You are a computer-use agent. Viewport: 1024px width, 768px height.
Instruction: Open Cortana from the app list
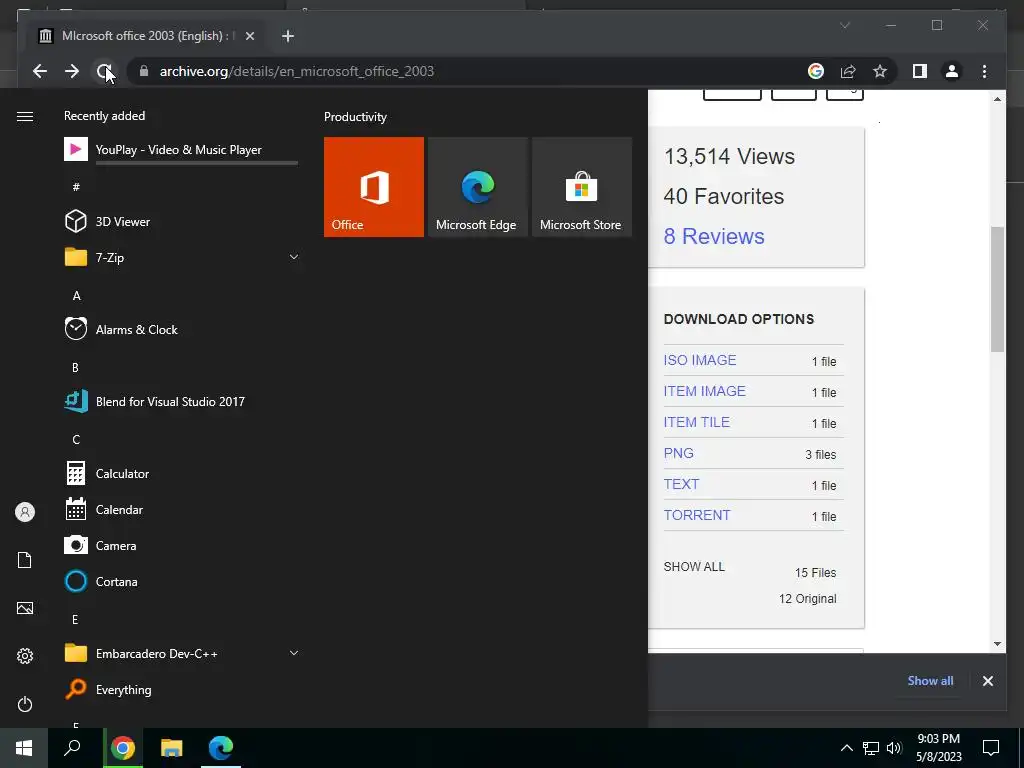182,581
